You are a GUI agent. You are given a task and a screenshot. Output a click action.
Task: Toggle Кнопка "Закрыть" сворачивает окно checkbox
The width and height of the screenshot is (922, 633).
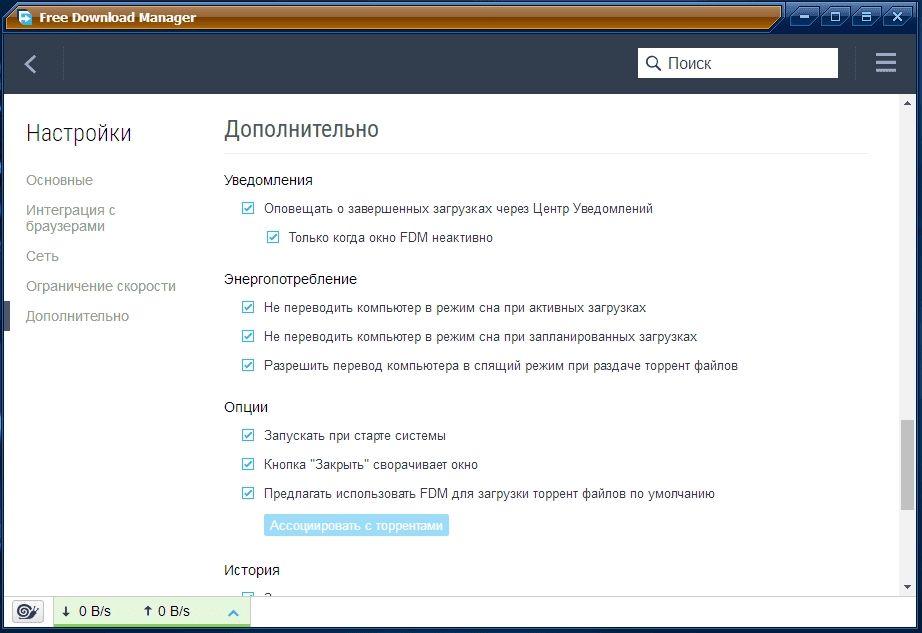pos(248,464)
